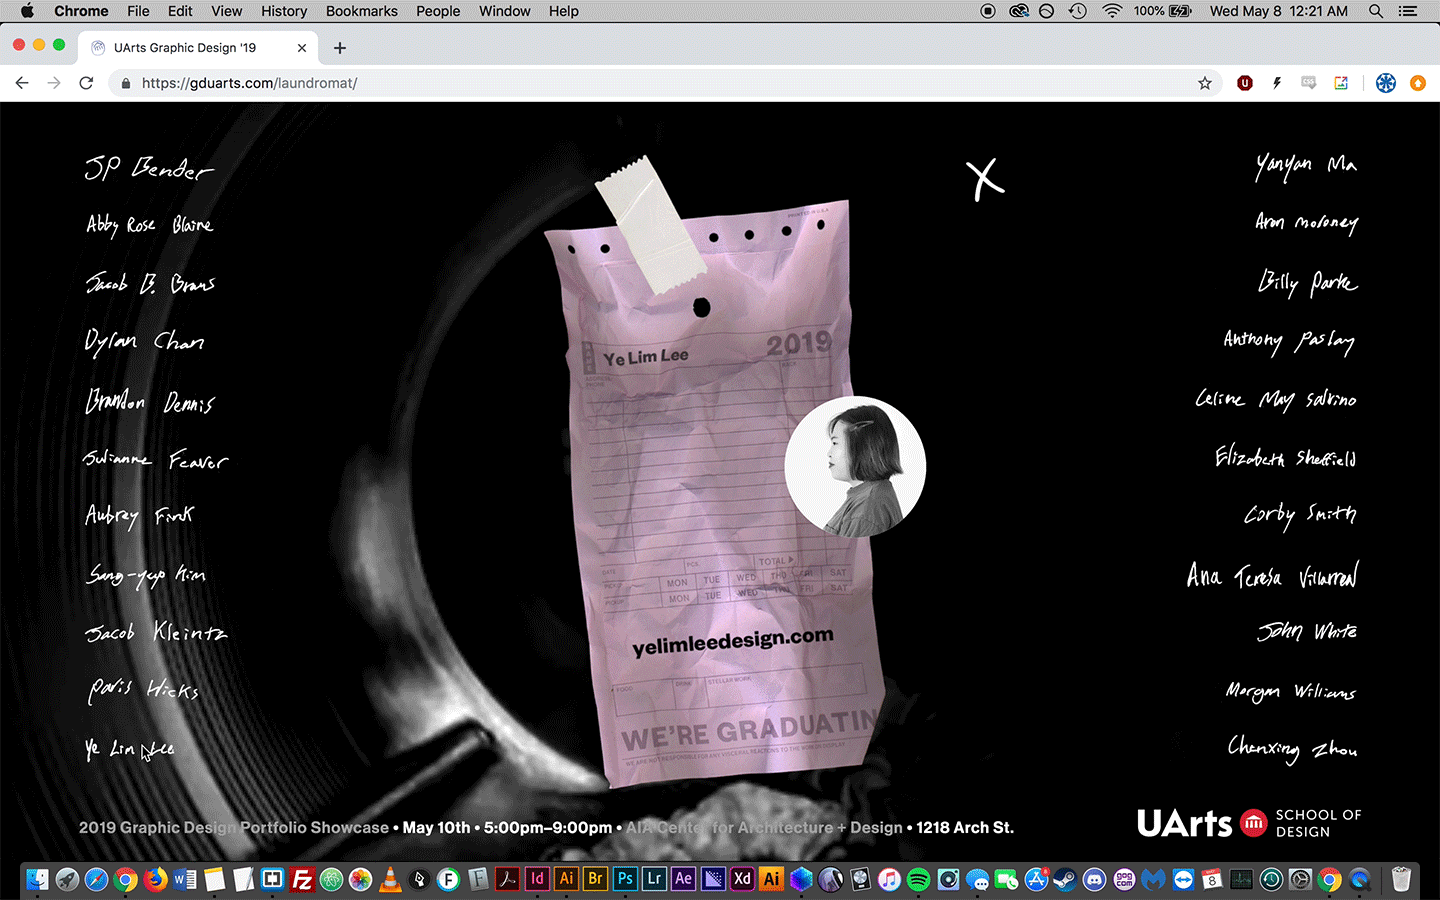Open the Chrome History menu
Screen dimensions: 1440x900
pyautogui.click(x=284, y=11)
